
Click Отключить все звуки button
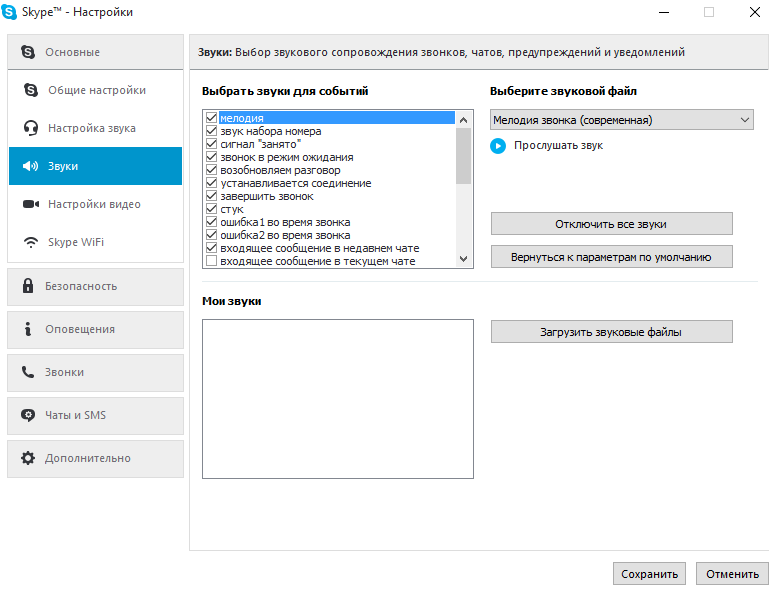pyautogui.click(x=611, y=224)
